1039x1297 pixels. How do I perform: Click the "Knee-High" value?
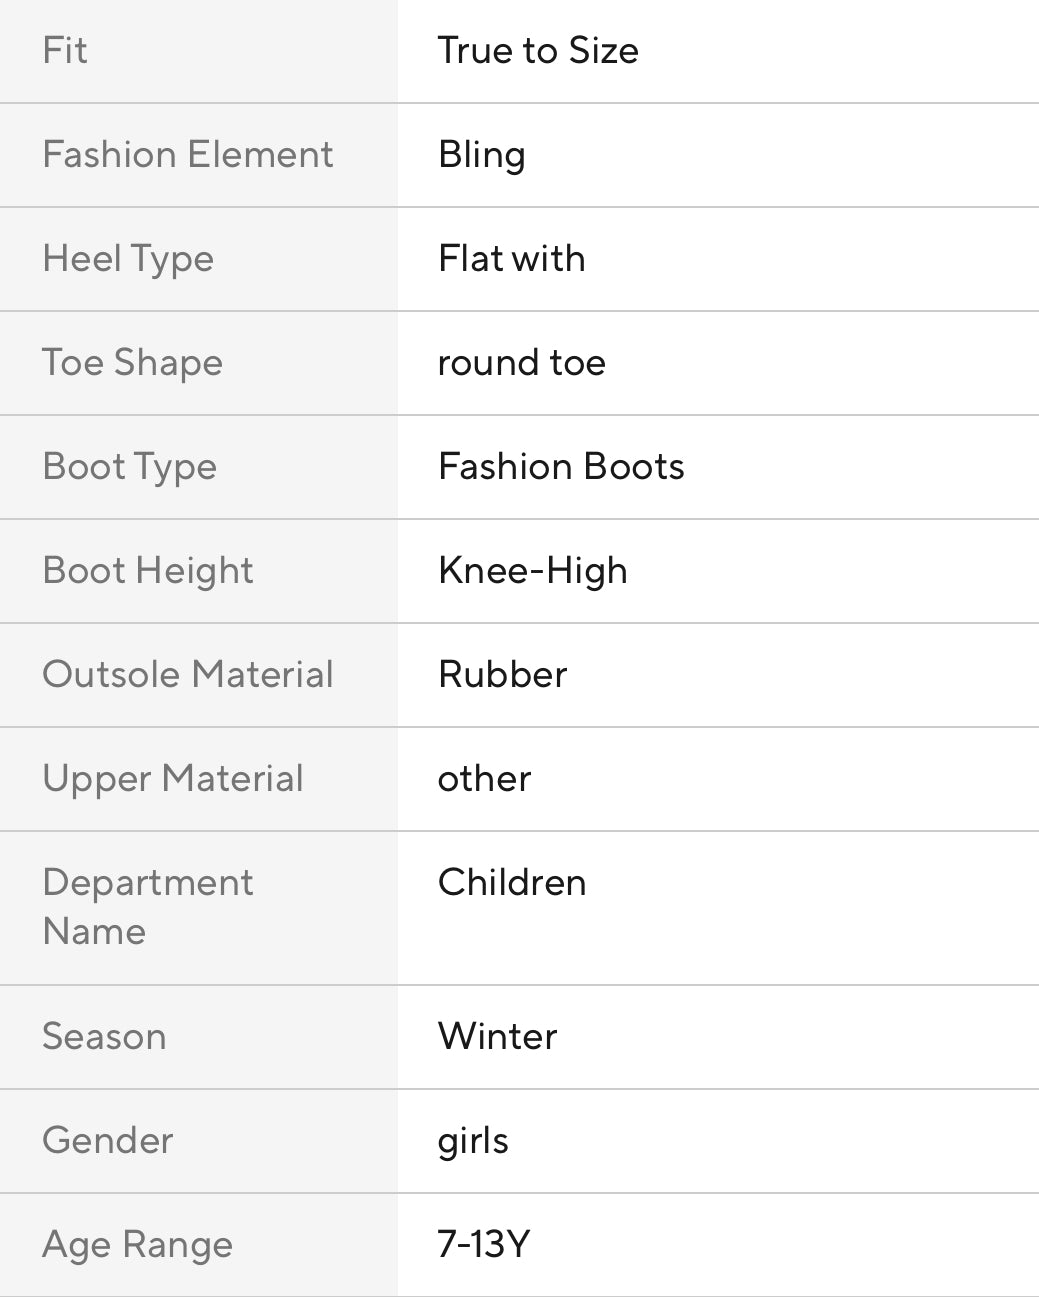(532, 571)
